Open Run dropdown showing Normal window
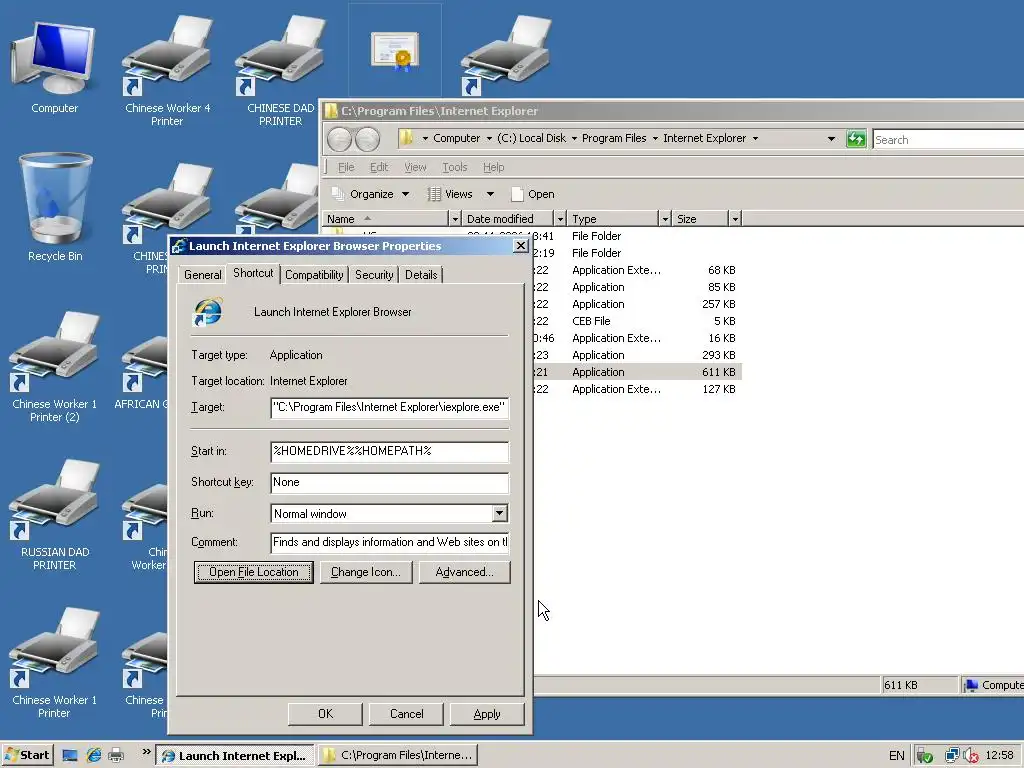This screenshot has height=768, width=1024. [x=500, y=513]
